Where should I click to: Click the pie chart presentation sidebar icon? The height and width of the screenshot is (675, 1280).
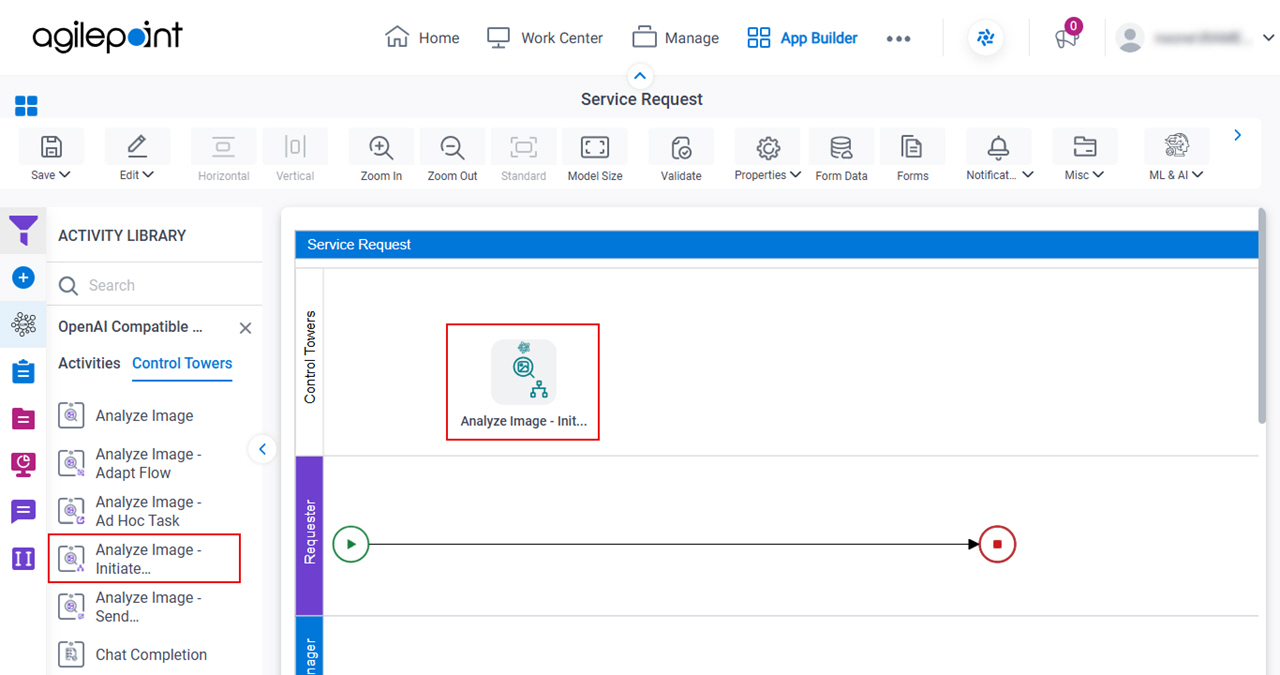pyautogui.click(x=23, y=464)
